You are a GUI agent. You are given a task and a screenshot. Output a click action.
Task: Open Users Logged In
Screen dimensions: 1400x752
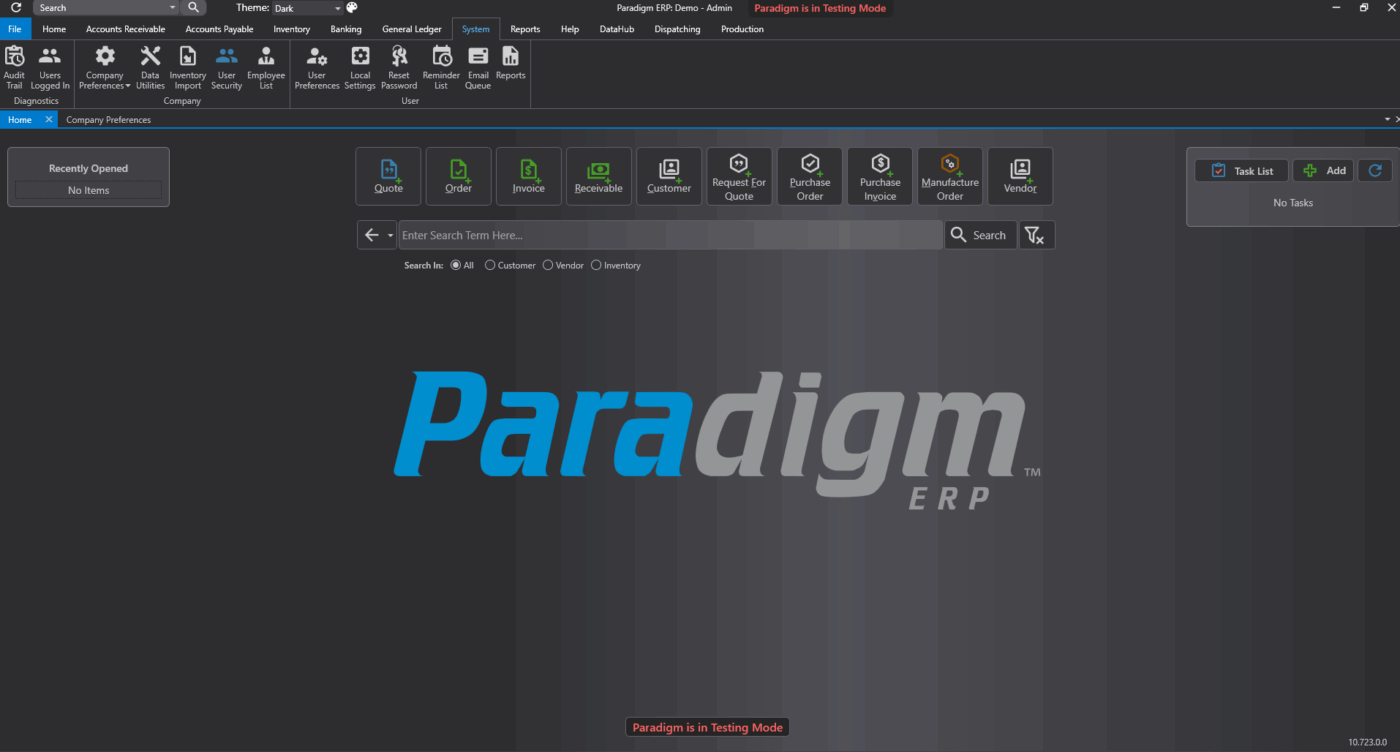tap(50, 68)
